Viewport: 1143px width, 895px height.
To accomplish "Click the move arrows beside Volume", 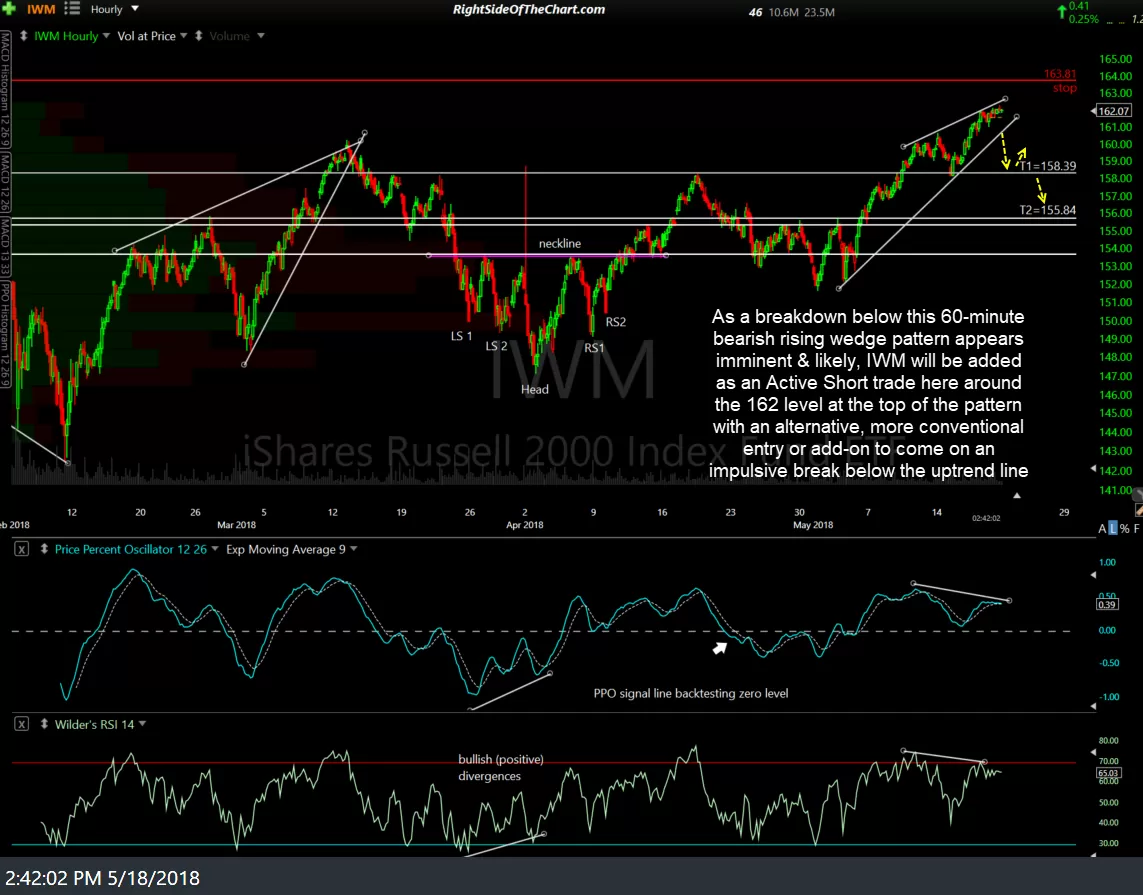I will coord(198,36).
